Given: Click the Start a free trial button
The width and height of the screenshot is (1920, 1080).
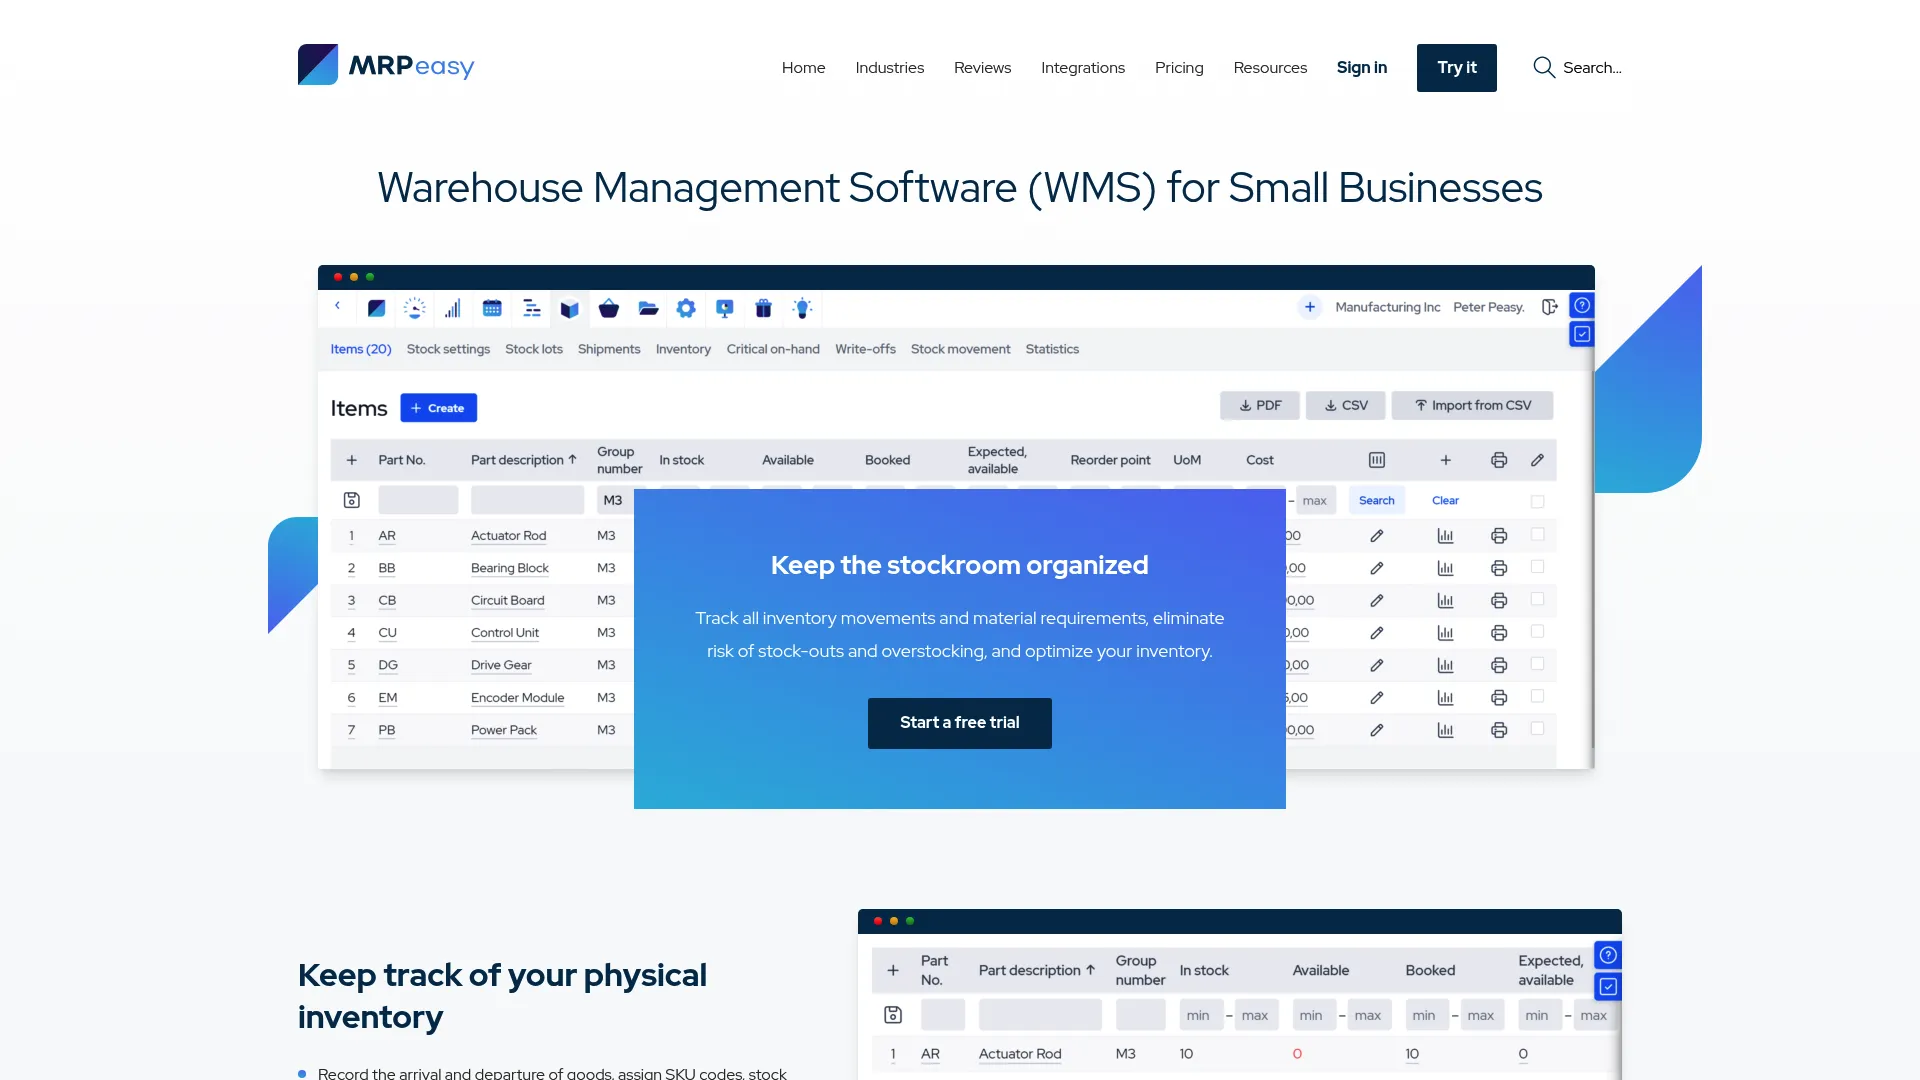Looking at the screenshot, I should point(959,722).
